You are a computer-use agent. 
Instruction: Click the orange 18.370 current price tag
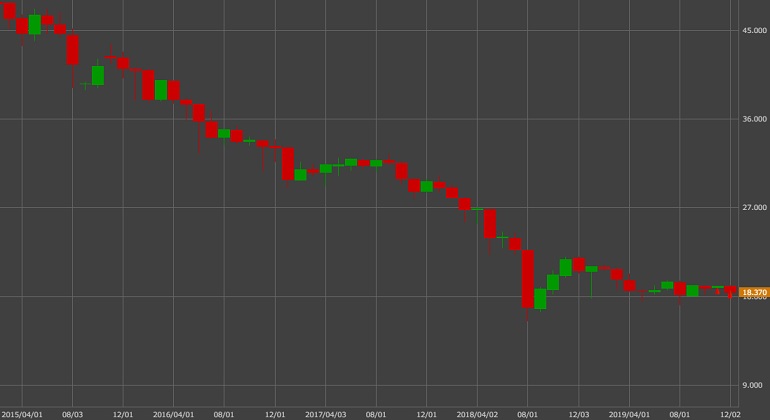pyautogui.click(x=754, y=292)
